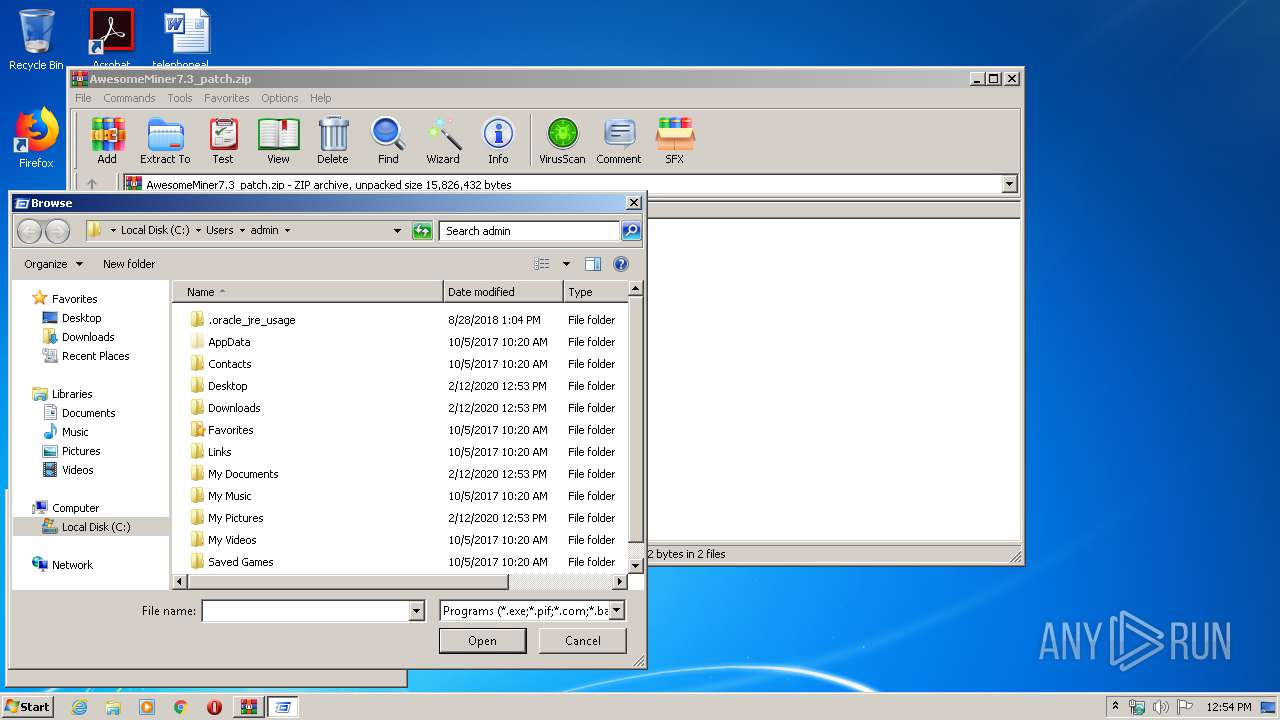Expand the Users breadcrumb arrow
Viewport: 1280px width, 720px height.
click(241, 230)
